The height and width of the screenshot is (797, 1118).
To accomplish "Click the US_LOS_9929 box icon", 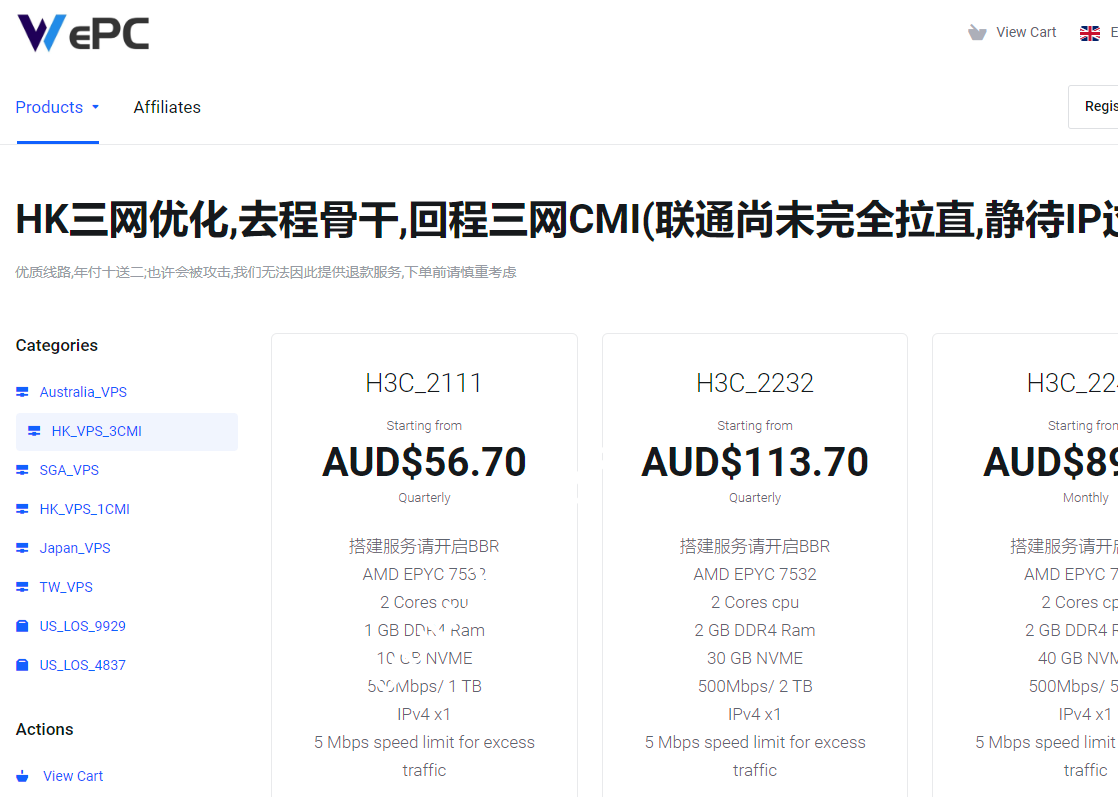I will 22,625.
